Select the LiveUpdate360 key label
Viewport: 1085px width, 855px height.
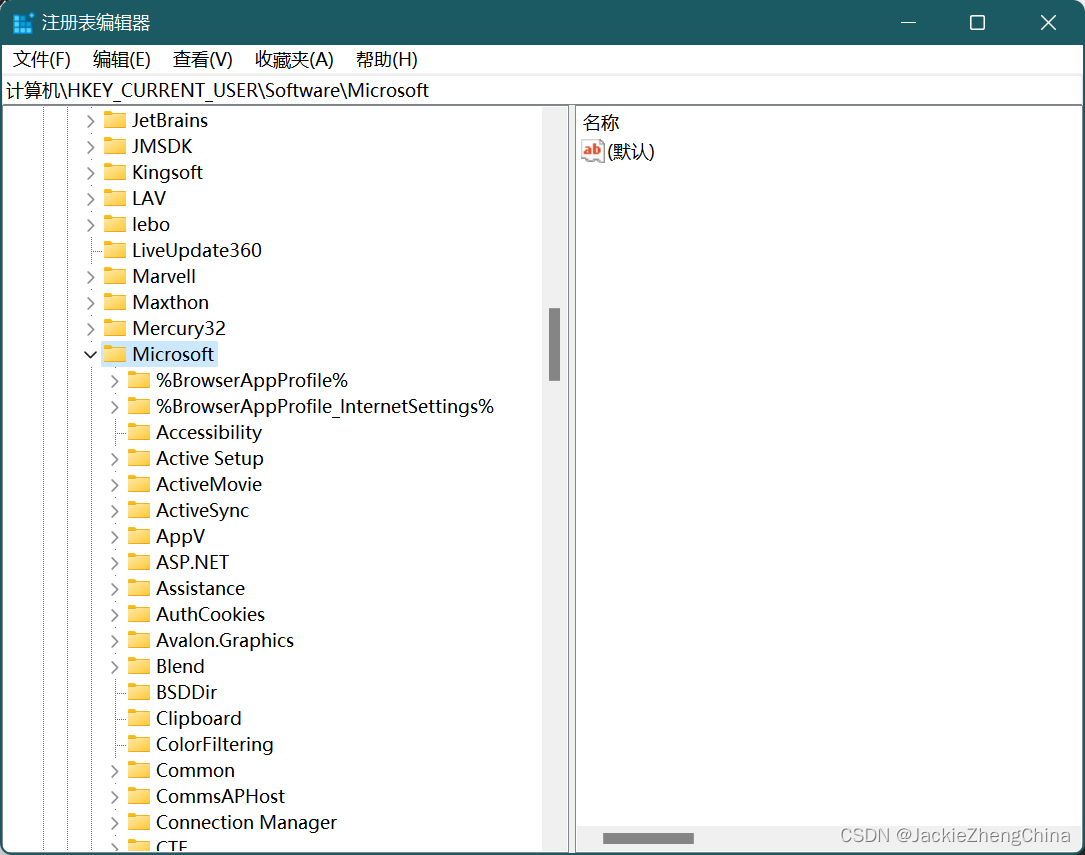(197, 251)
